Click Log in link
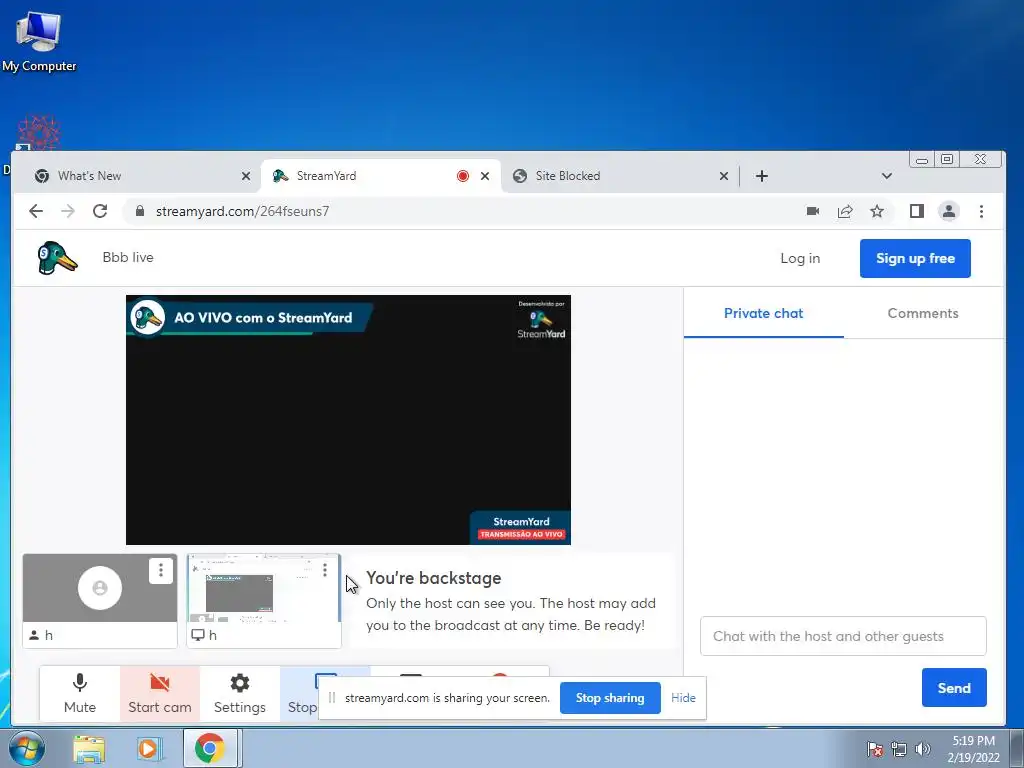The height and width of the screenshot is (768, 1024). [x=800, y=258]
